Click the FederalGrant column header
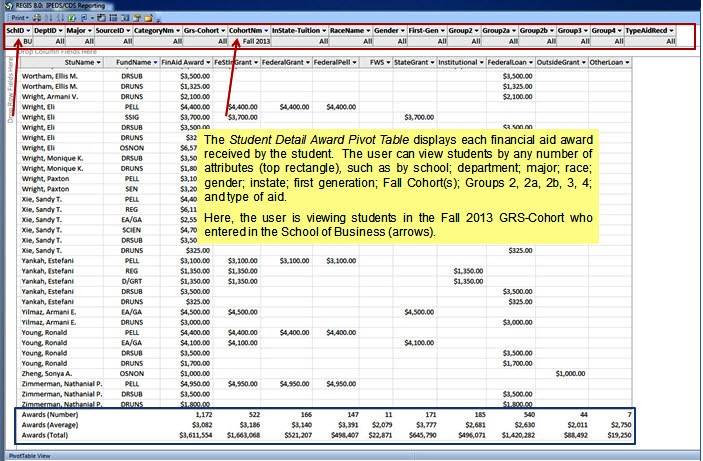Viewport: 703px width, 461px height. [286, 62]
